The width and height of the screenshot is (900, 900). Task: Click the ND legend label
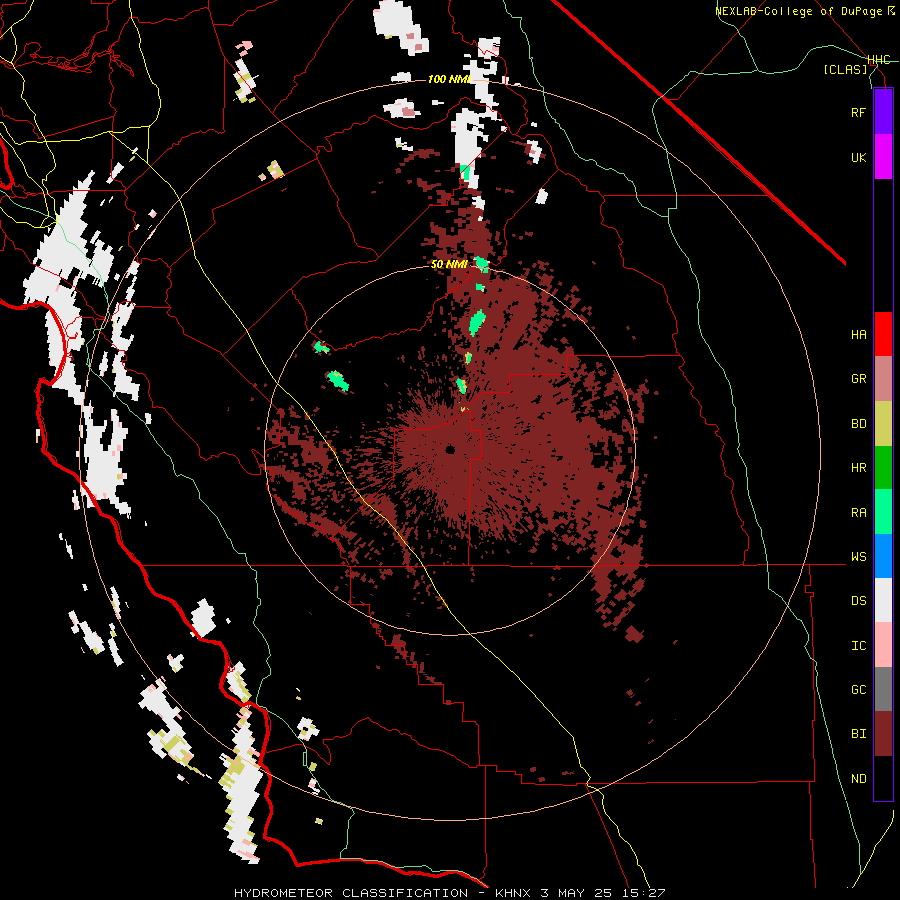858,779
